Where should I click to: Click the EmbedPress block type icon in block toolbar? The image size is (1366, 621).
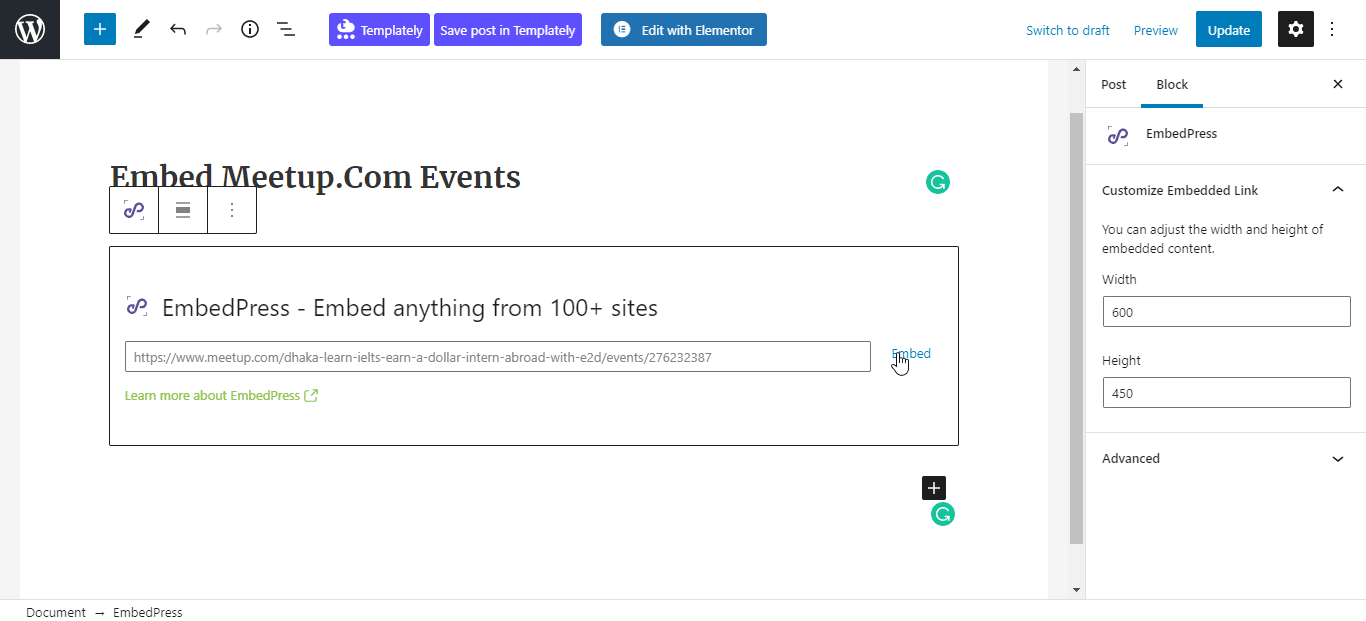[x=134, y=210]
